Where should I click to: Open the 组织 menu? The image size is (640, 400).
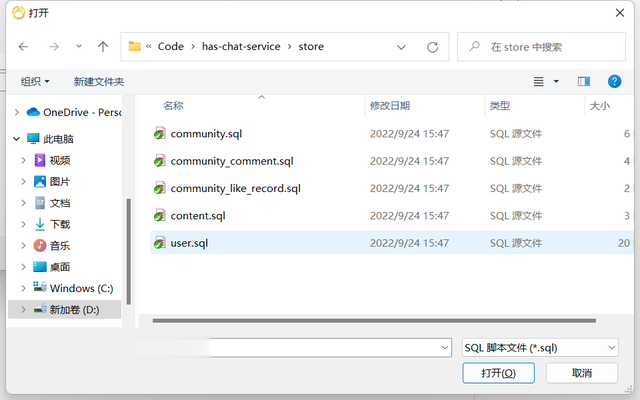click(x=35, y=82)
